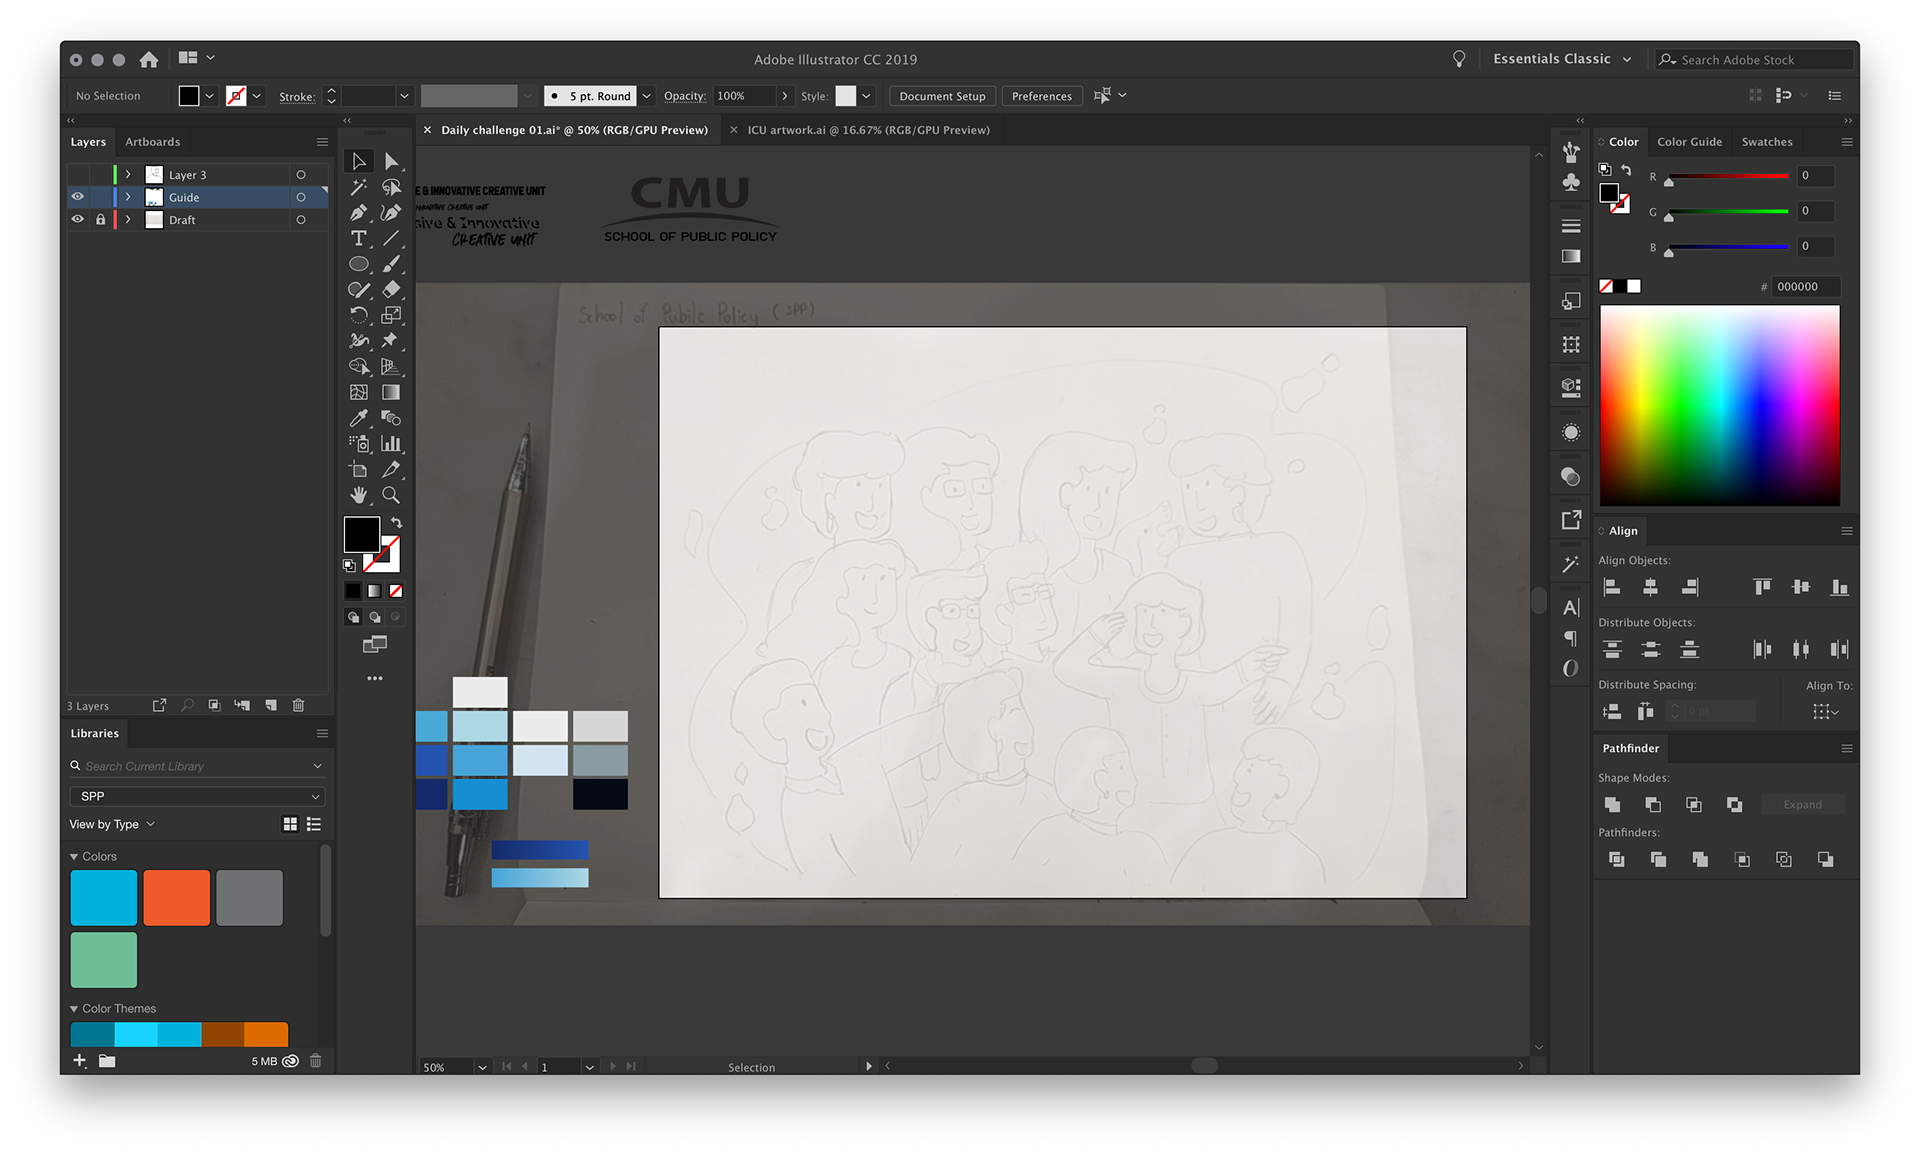Expand the Layer 3 sublayers
This screenshot has width=1920, height=1154.
[x=128, y=175]
